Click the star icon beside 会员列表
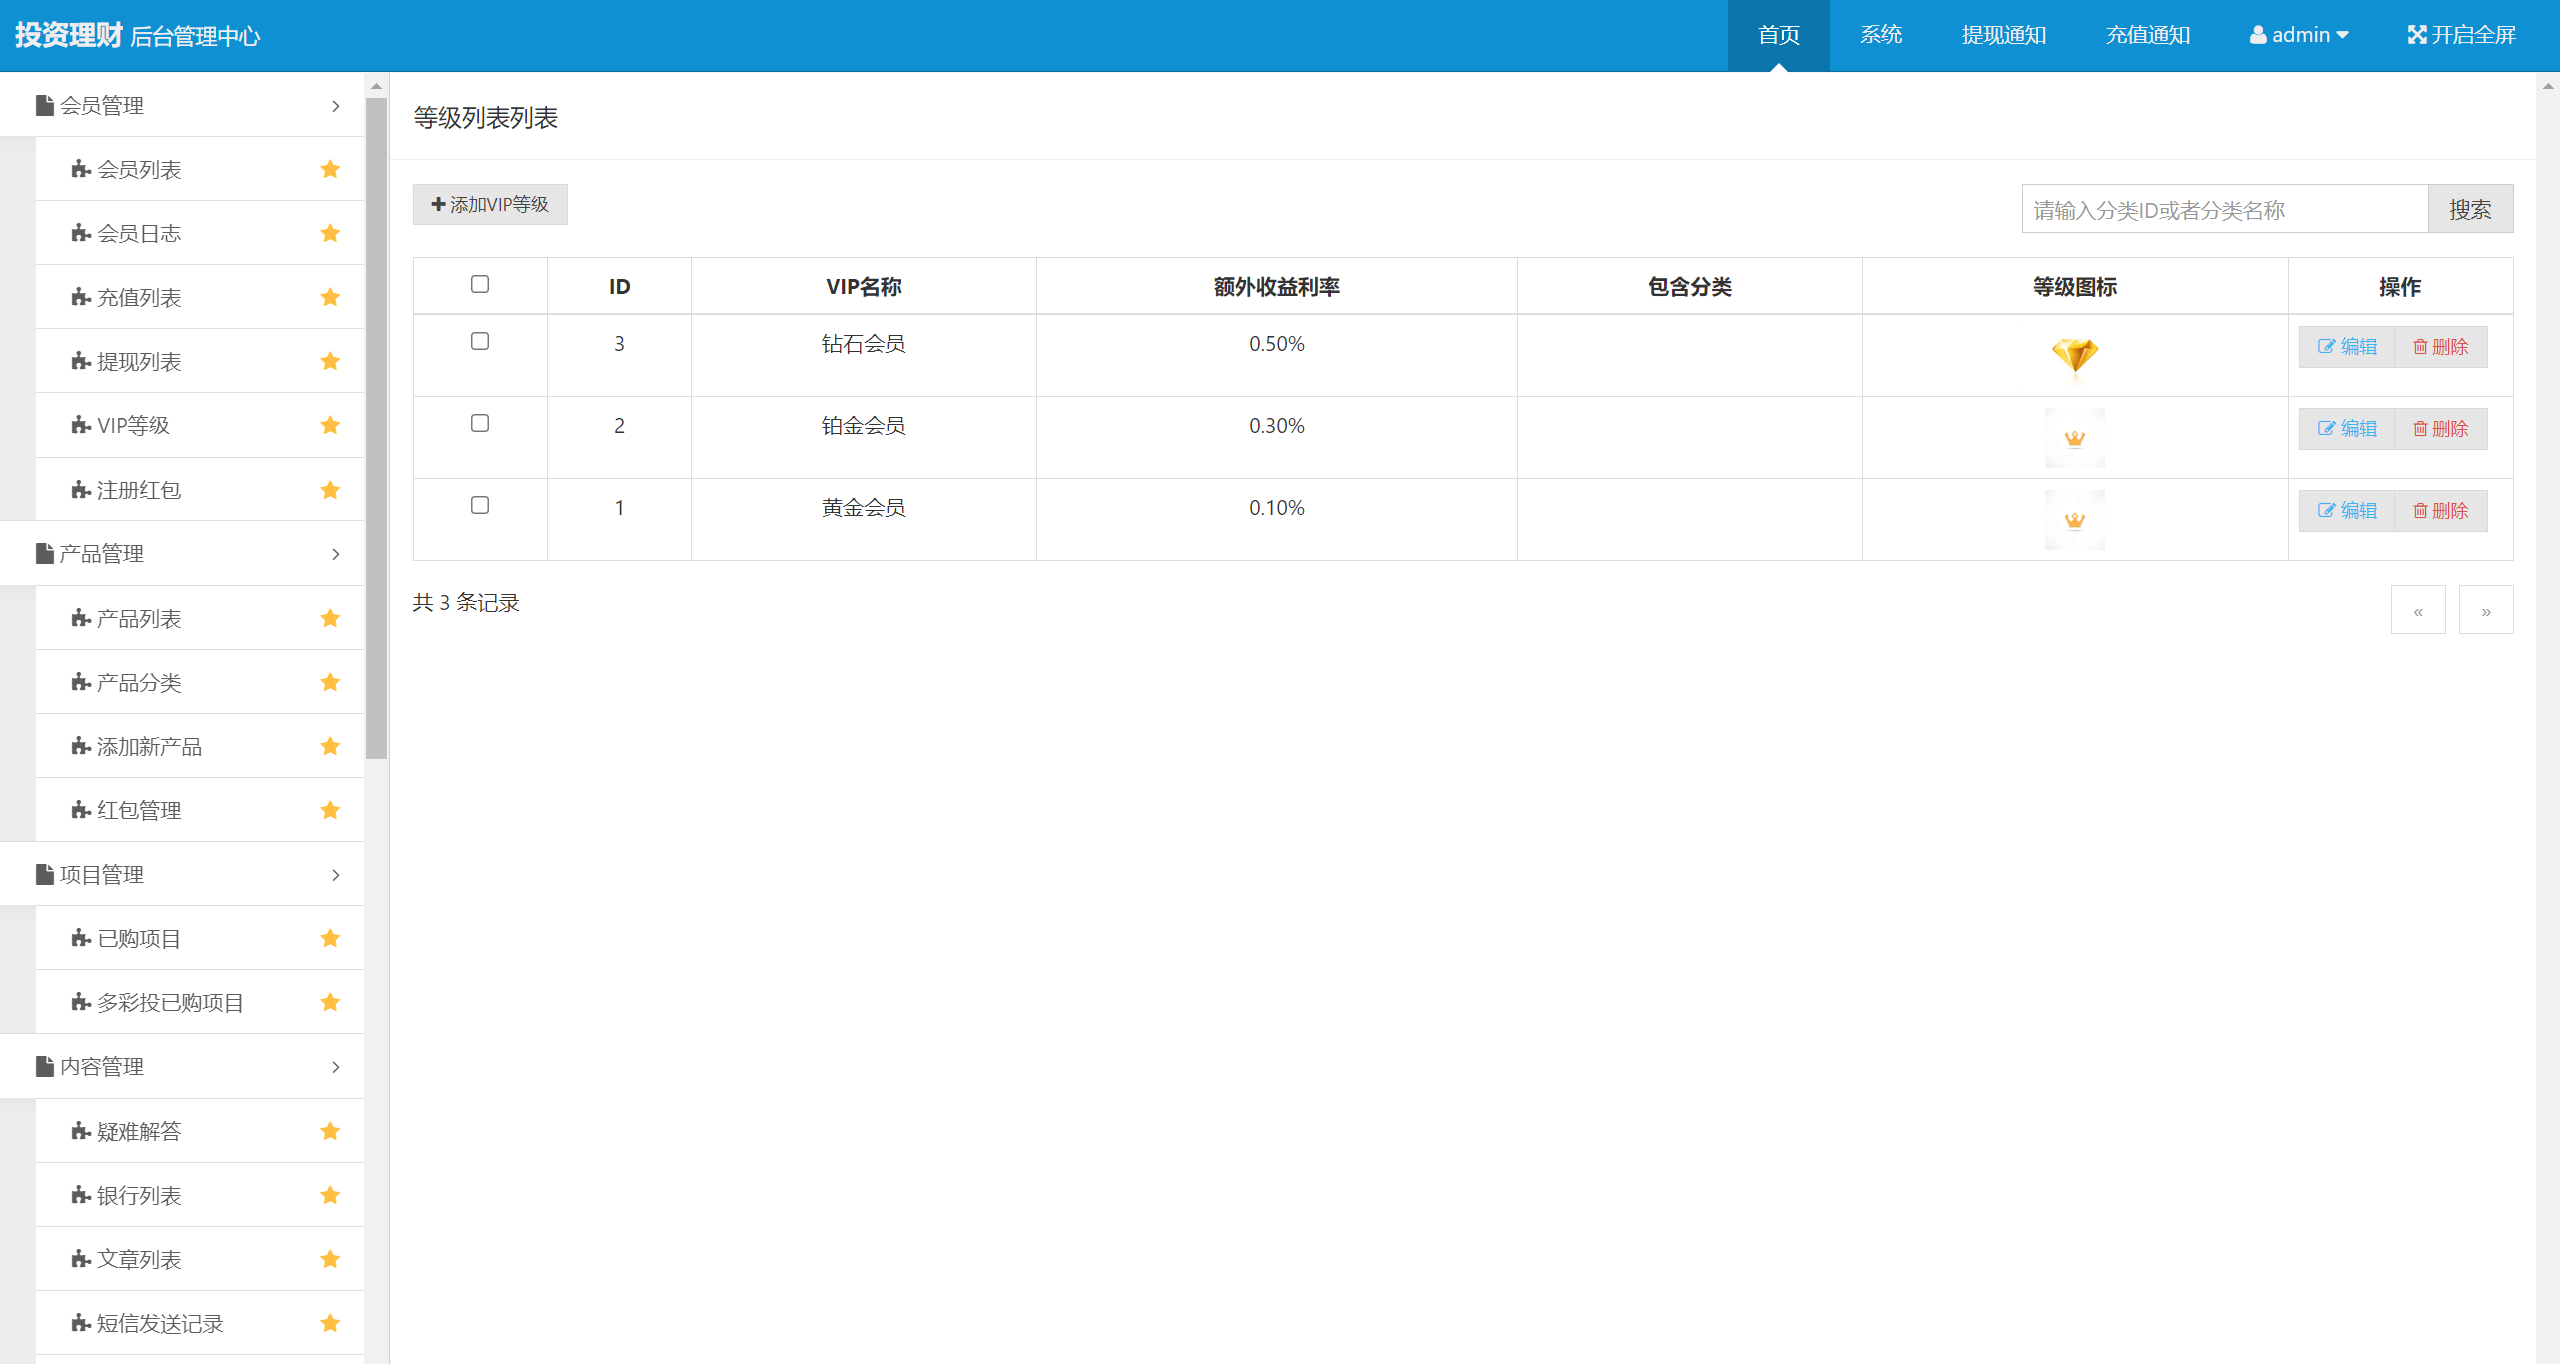 330,169
